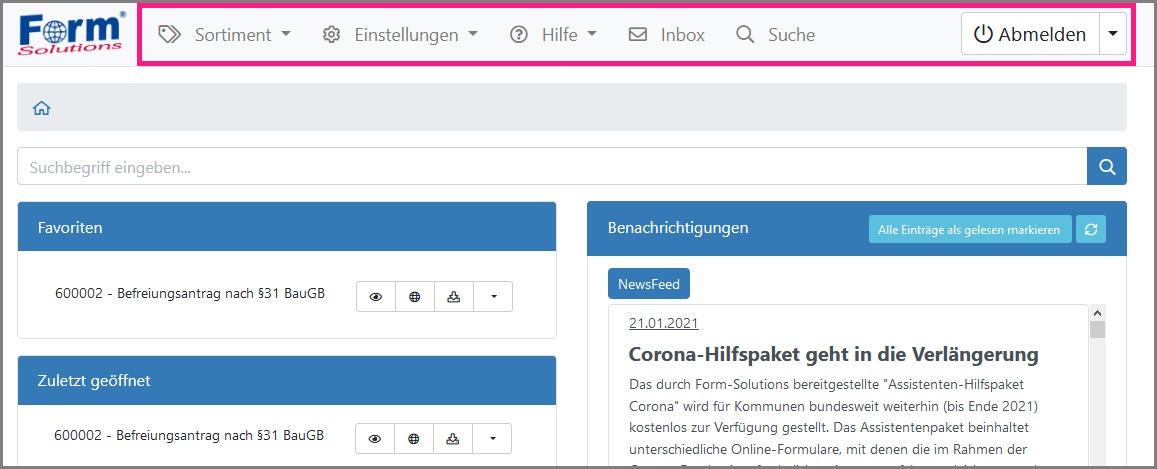Click the Form Solutions logo
The width and height of the screenshot is (1157, 469).
(71, 34)
